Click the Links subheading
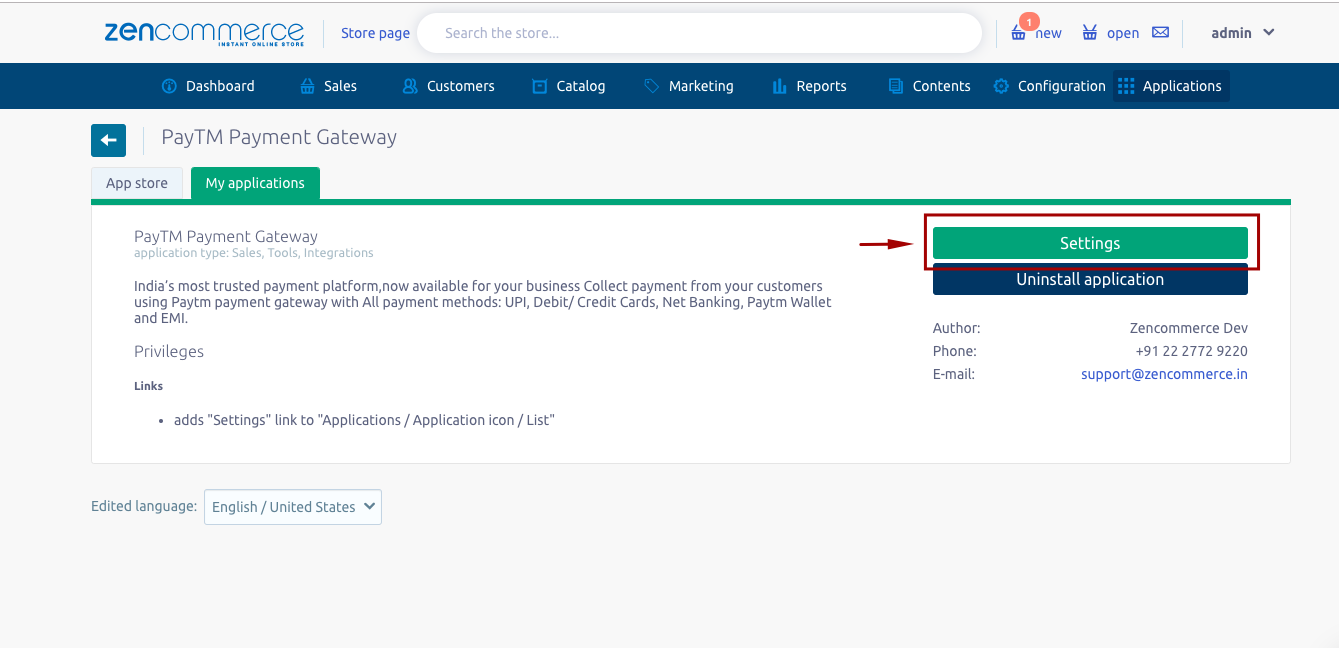 click(148, 386)
